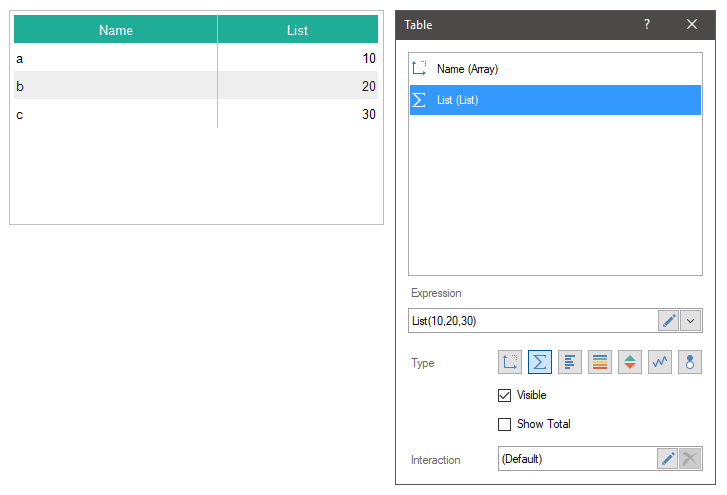The image size is (727, 495).
Task: Select the data bars type icon
Action: pyautogui.click(x=570, y=362)
